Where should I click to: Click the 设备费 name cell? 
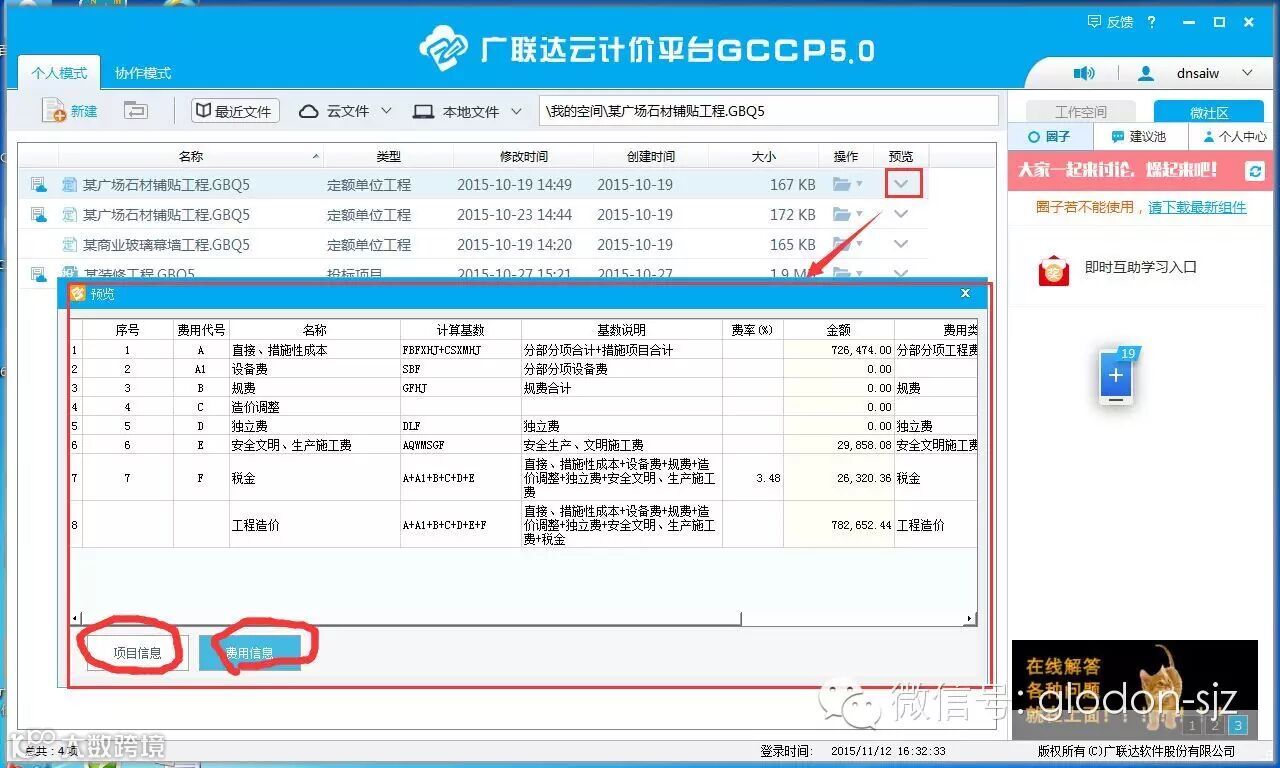point(315,369)
